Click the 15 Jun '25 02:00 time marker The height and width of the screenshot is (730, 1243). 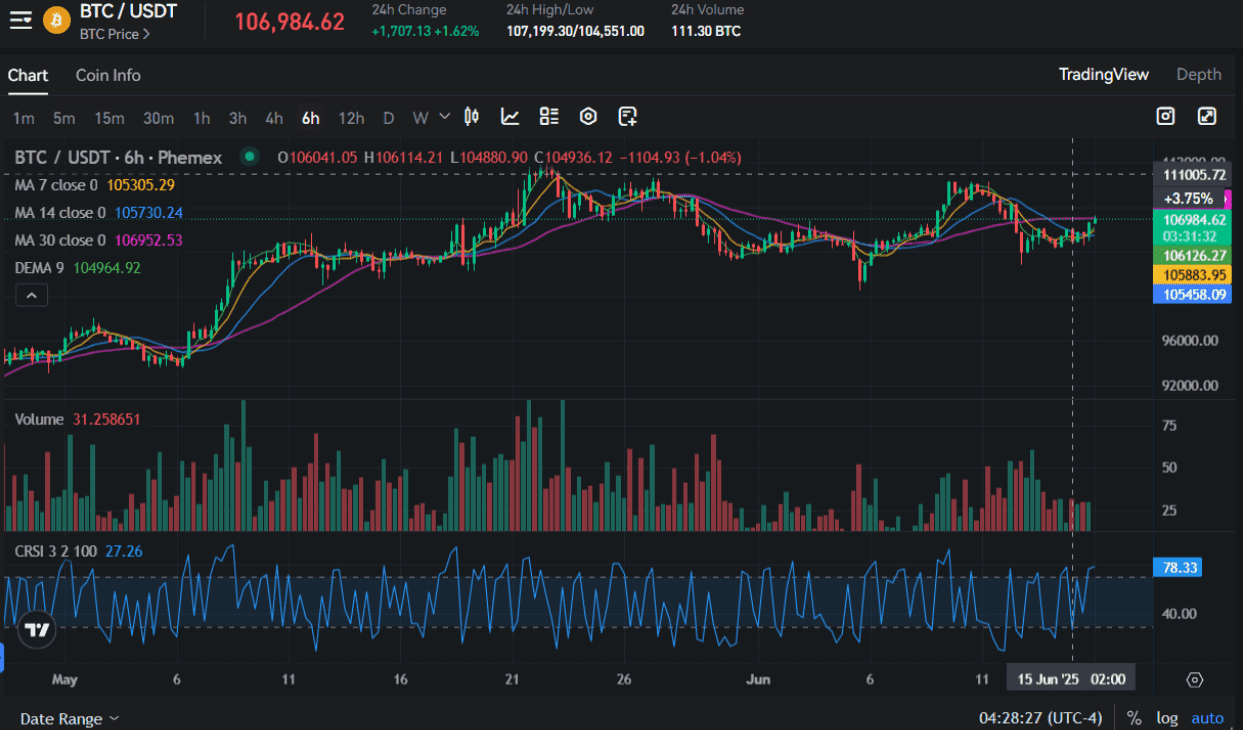point(1071,680)
